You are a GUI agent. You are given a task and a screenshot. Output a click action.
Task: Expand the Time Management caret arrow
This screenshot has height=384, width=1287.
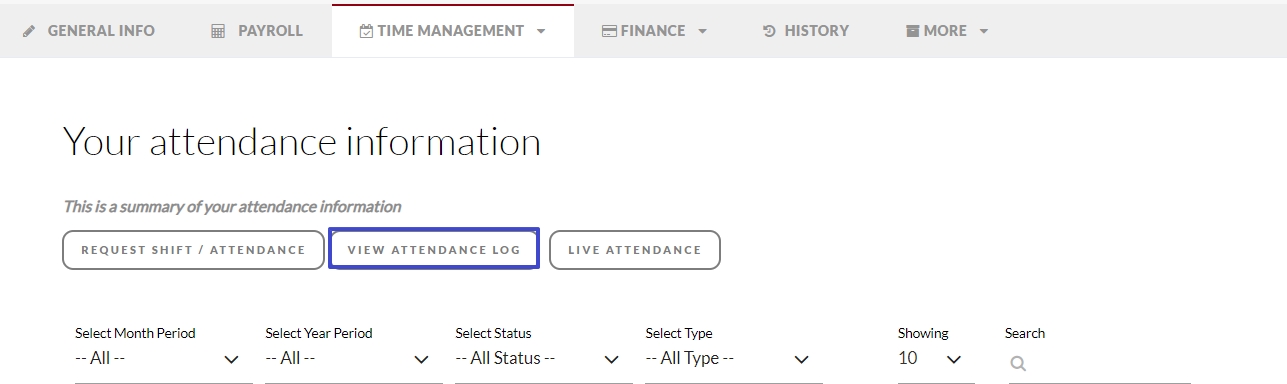click(x=541, y=31)
